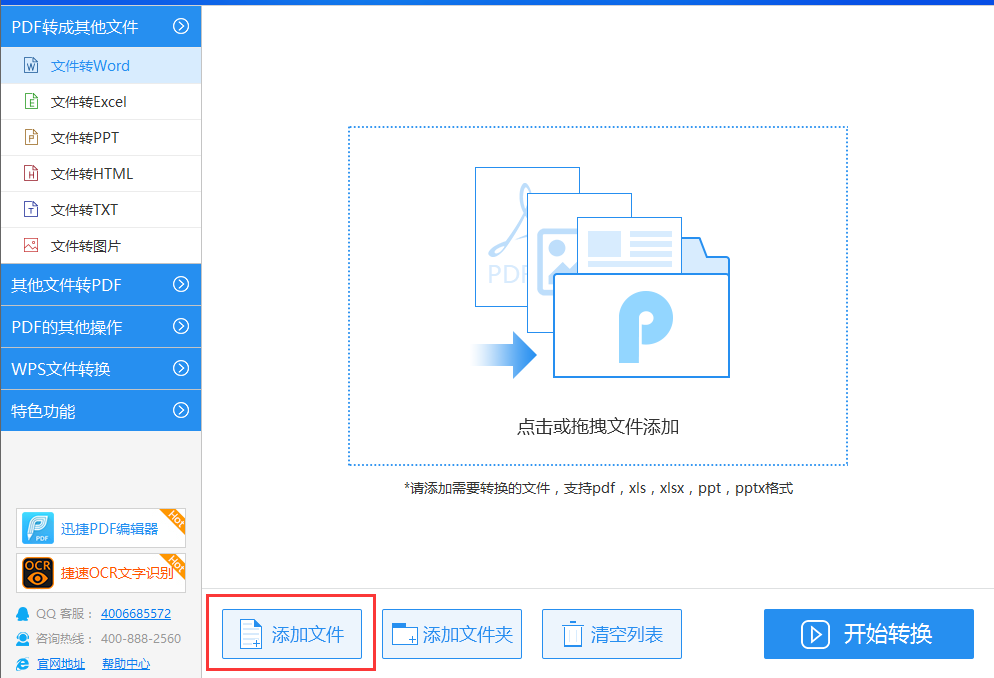The image size is (994, 678).
Task: Open the WPS文件转换 header
Action: (x=101, y=368)
